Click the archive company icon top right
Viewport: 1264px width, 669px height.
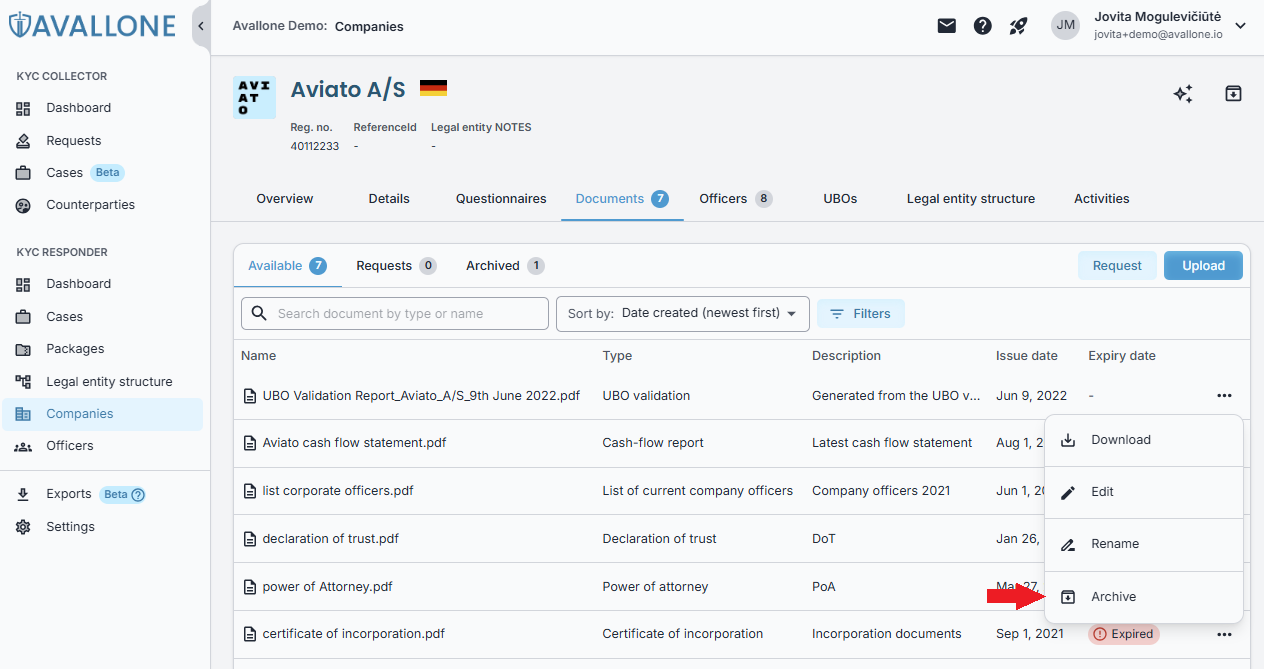tap(1233, 94)
